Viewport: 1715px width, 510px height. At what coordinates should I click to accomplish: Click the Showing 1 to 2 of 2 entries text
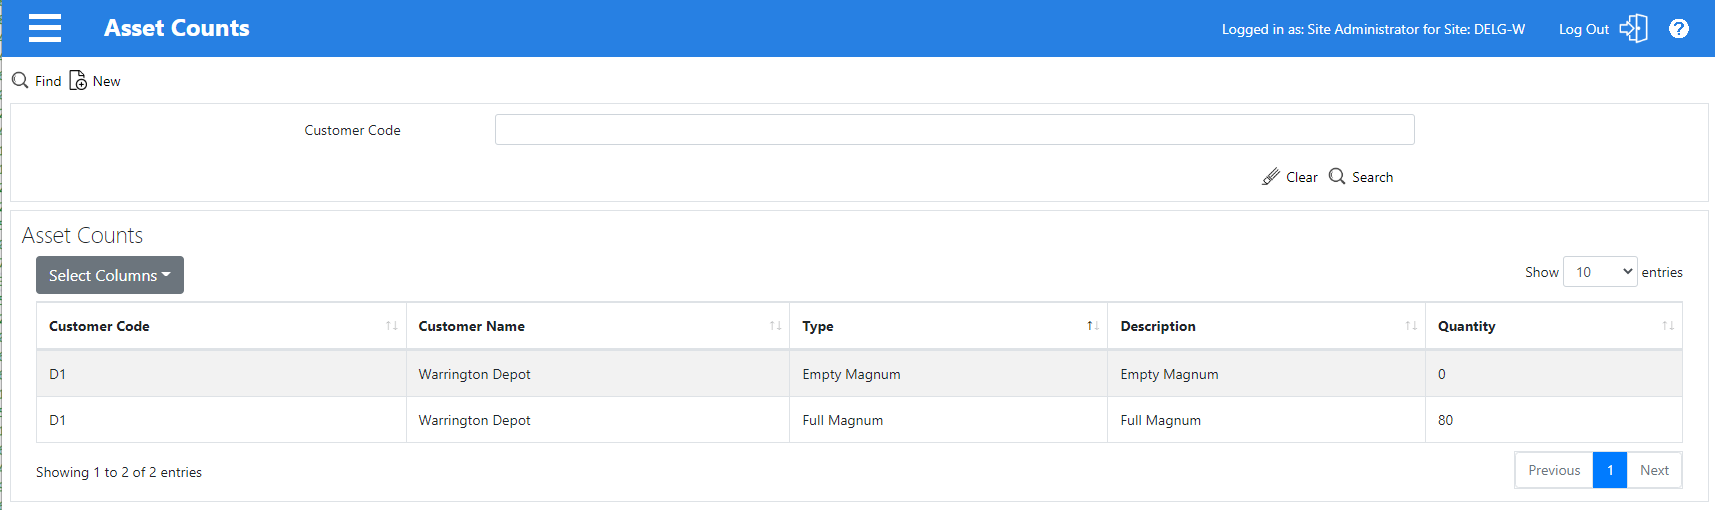[x=119, y=472]
